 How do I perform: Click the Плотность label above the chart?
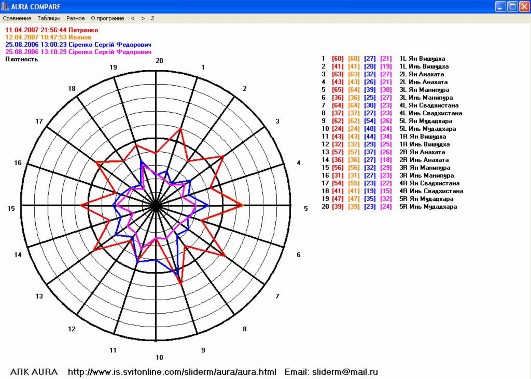click(x=22, y=59)
